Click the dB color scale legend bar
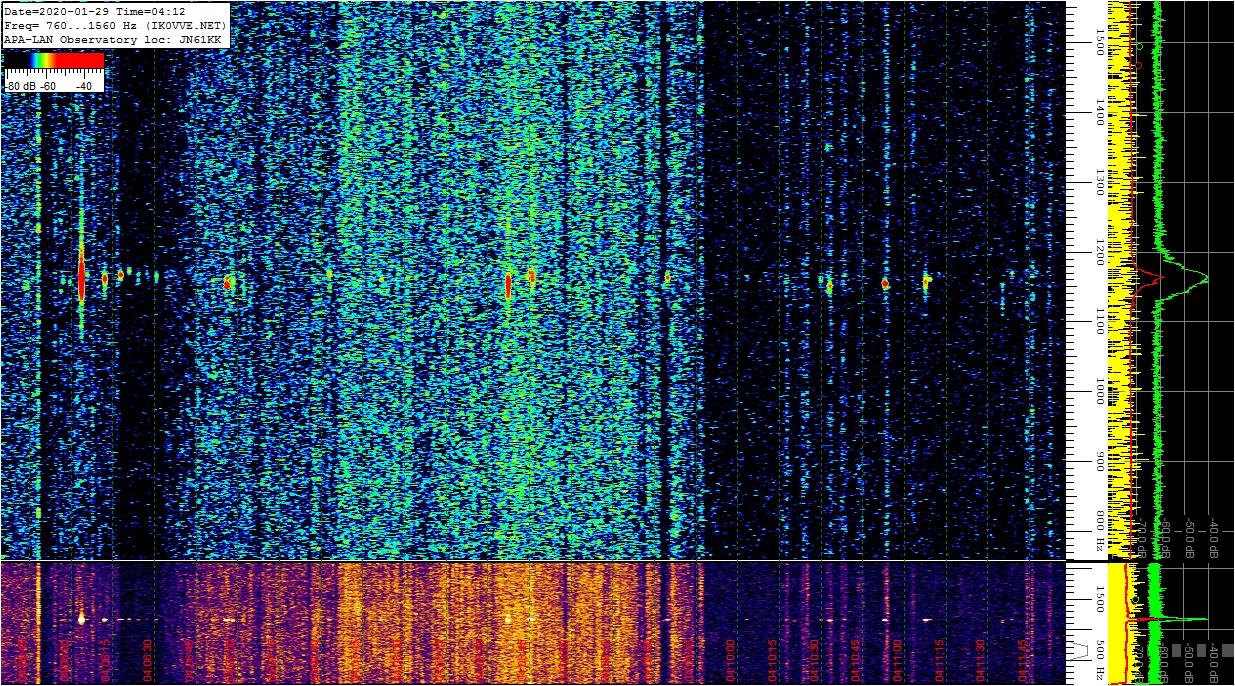Viewport: 1235px width, 686px height. pos(54,61)
